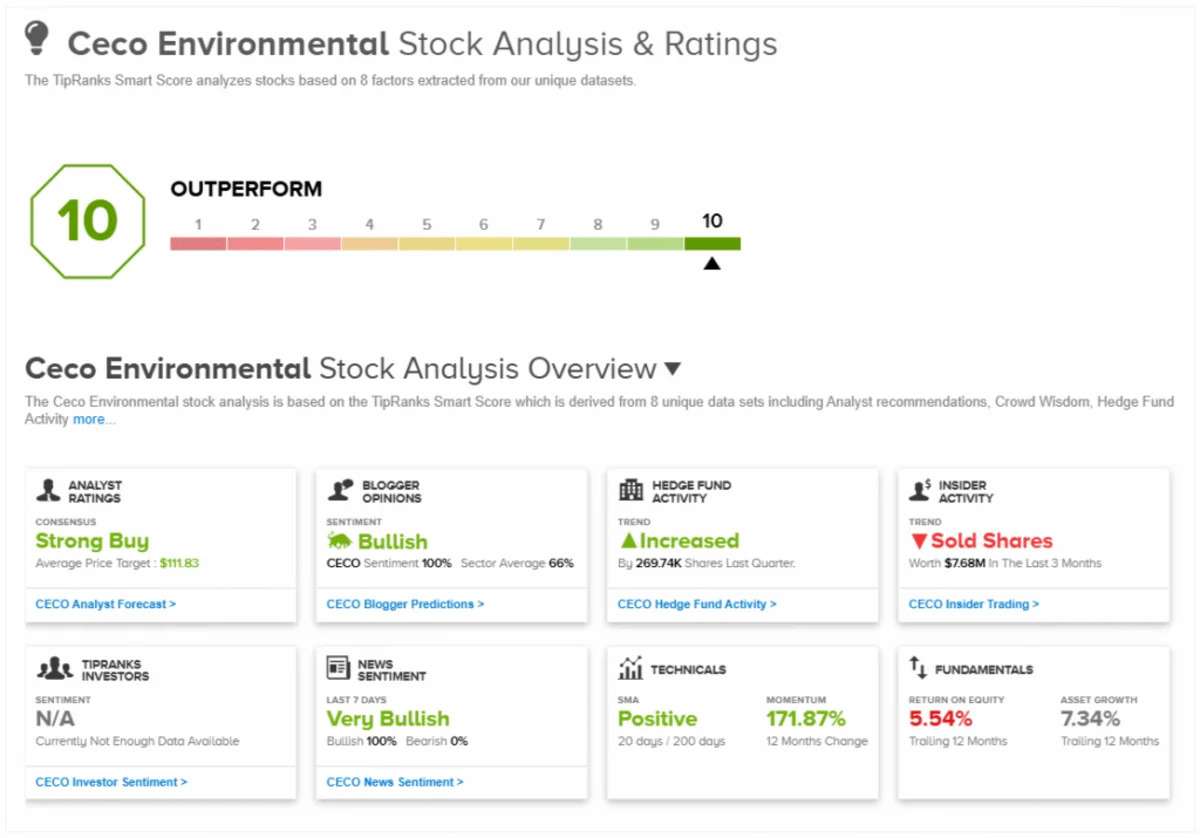Click the Increased trend text

coord(689,541)
